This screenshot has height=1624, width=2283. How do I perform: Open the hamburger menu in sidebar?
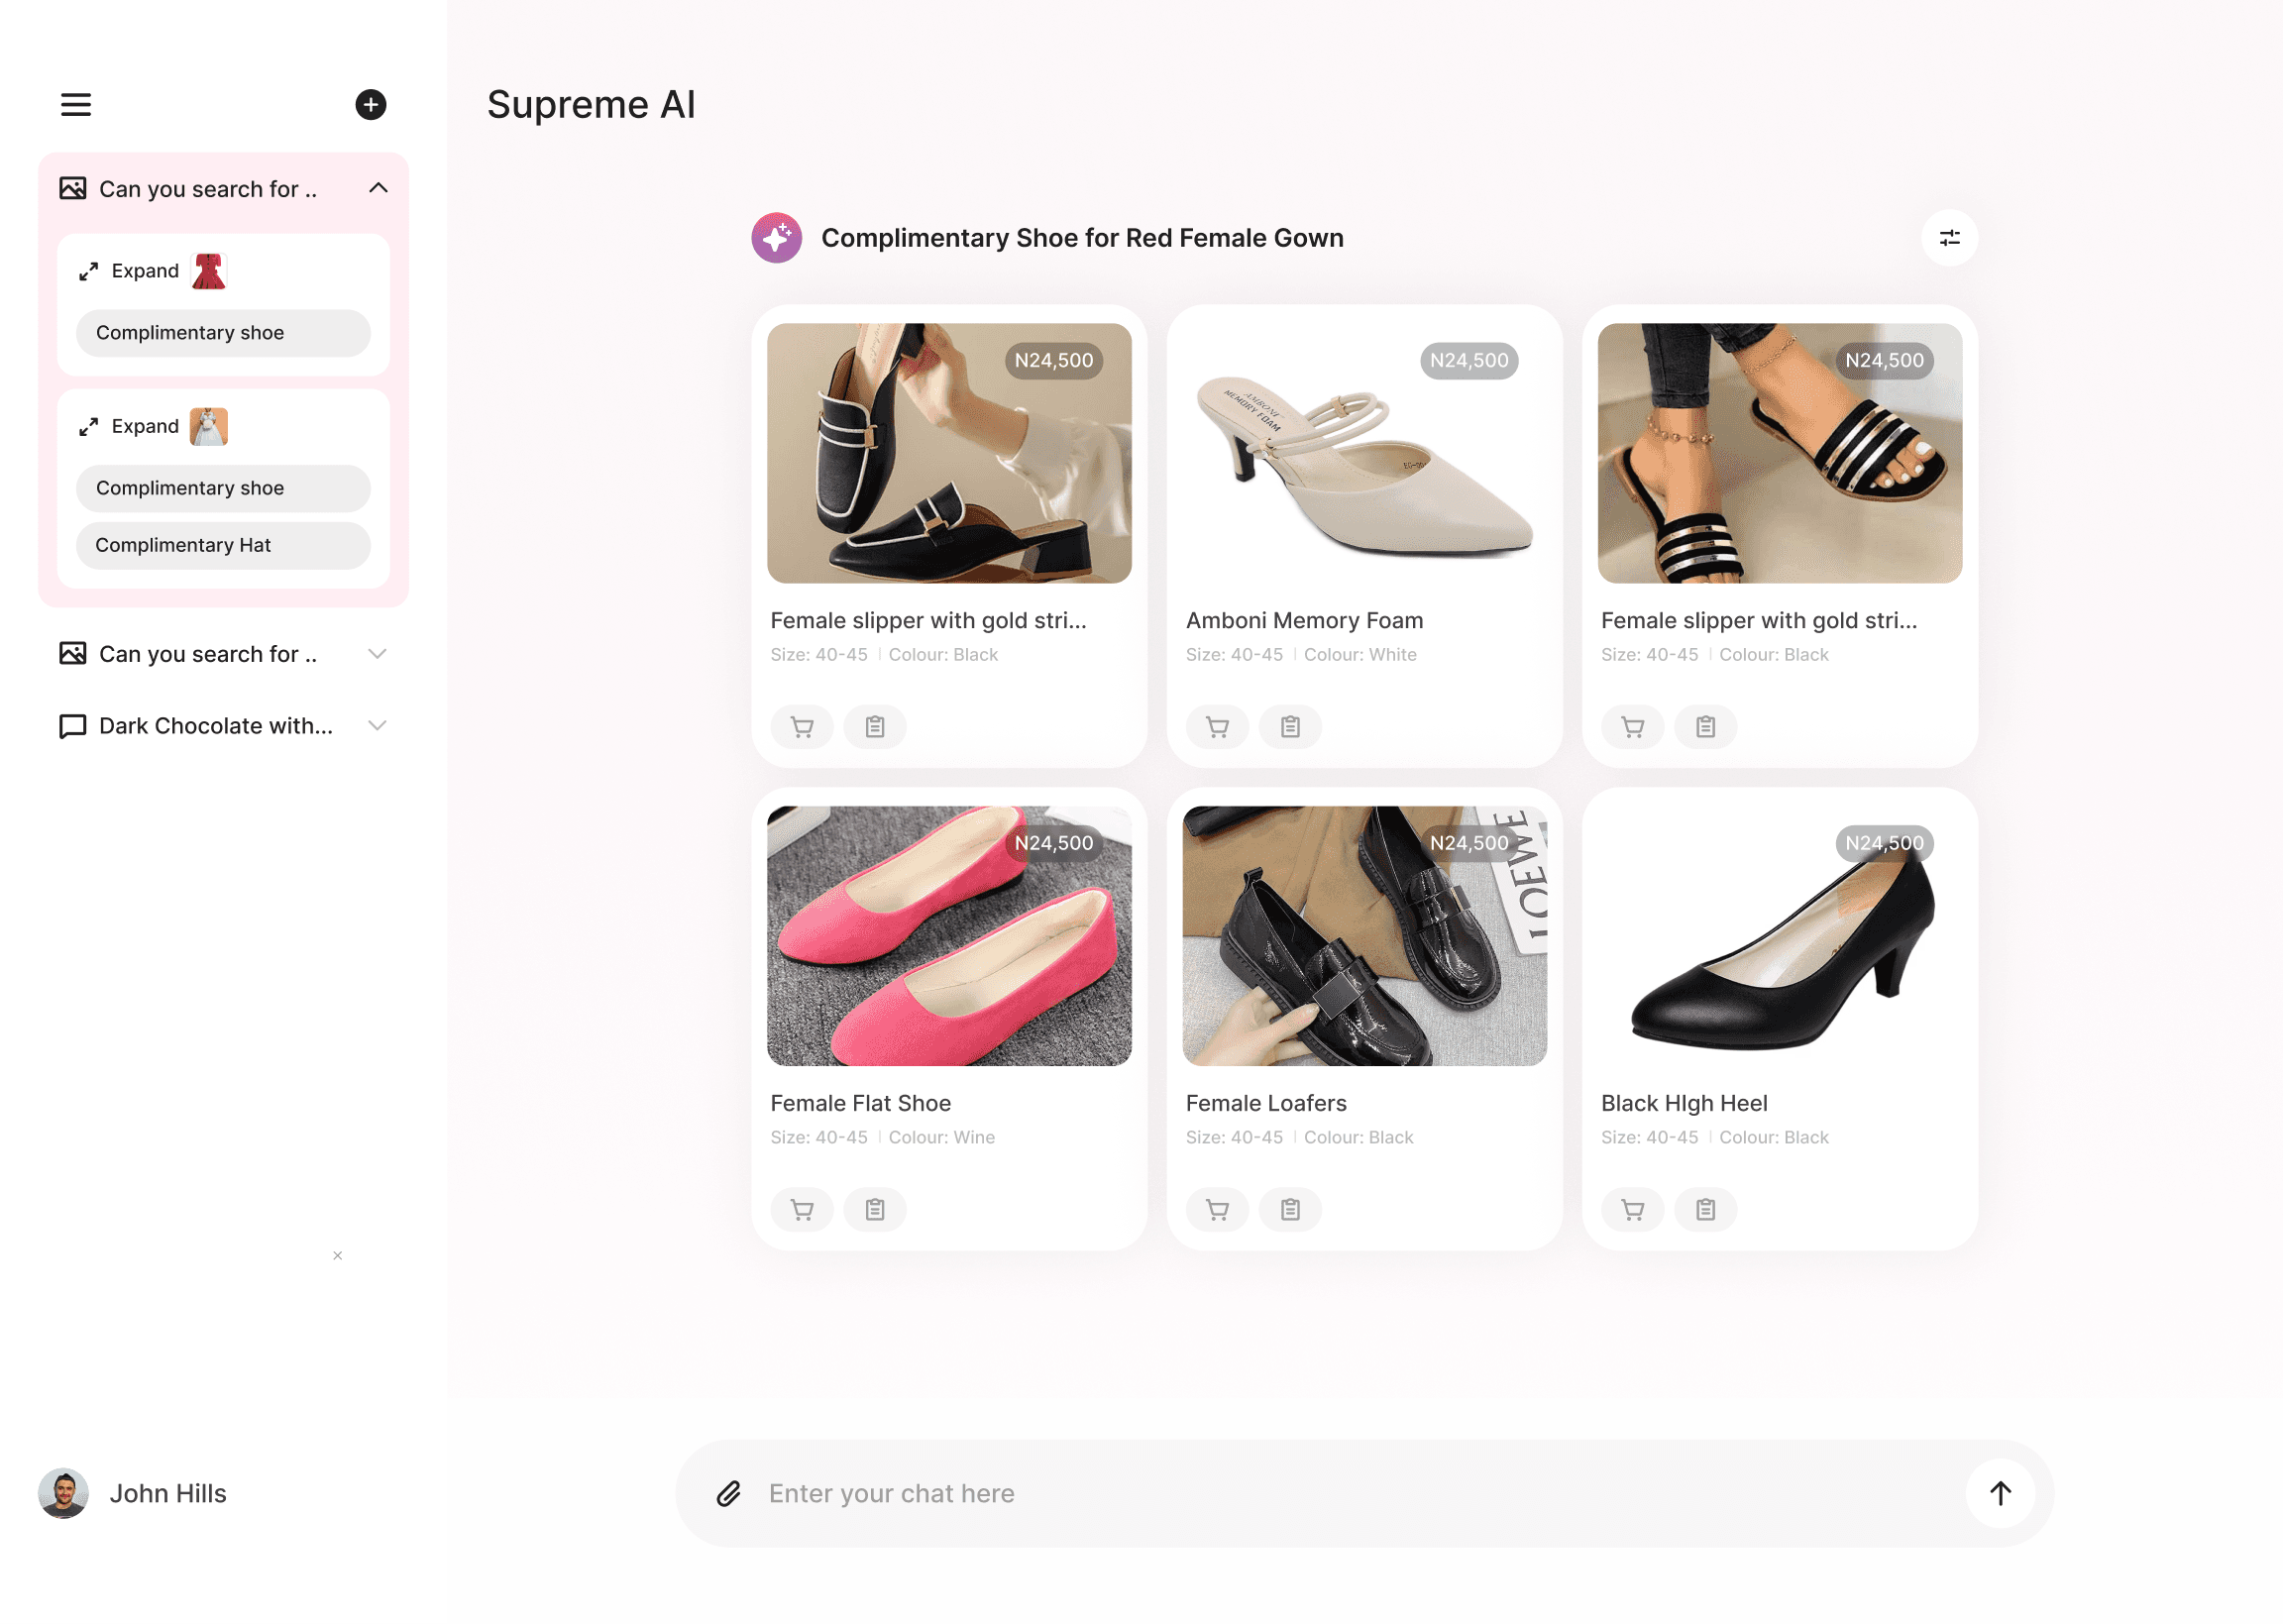coord(76,105)
